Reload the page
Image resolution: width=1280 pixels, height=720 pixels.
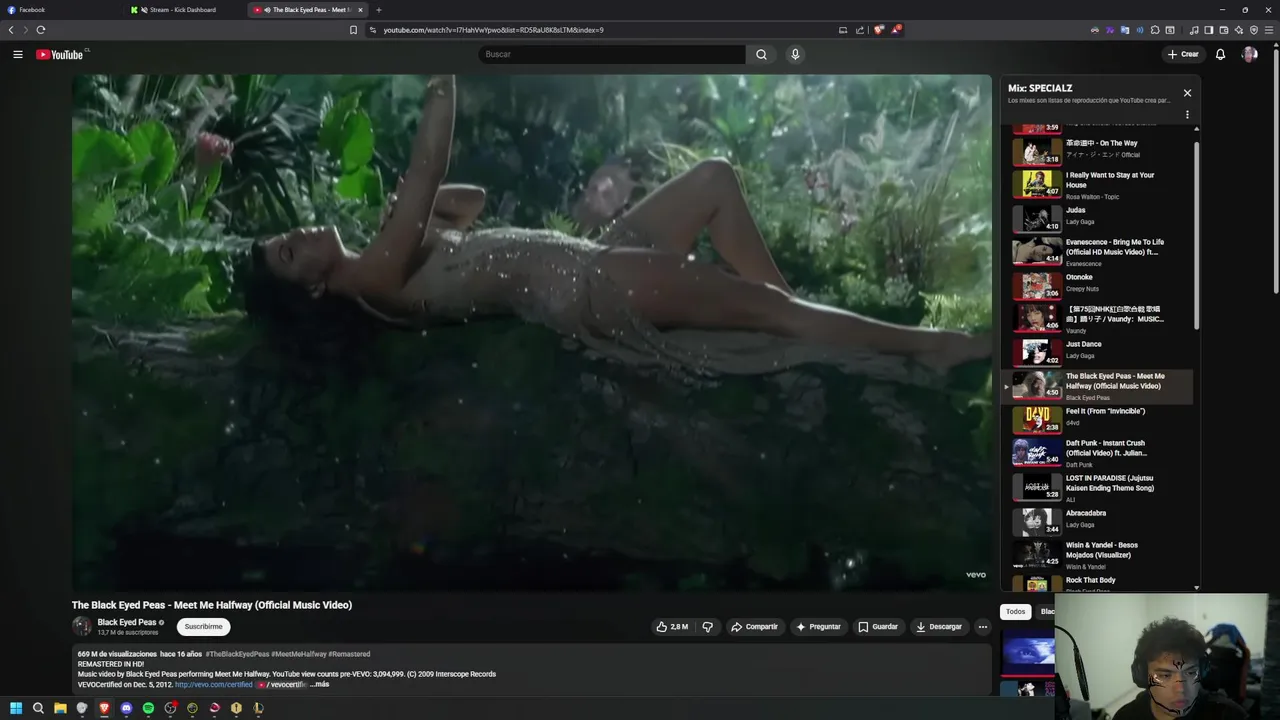click(x=41, y=30)
